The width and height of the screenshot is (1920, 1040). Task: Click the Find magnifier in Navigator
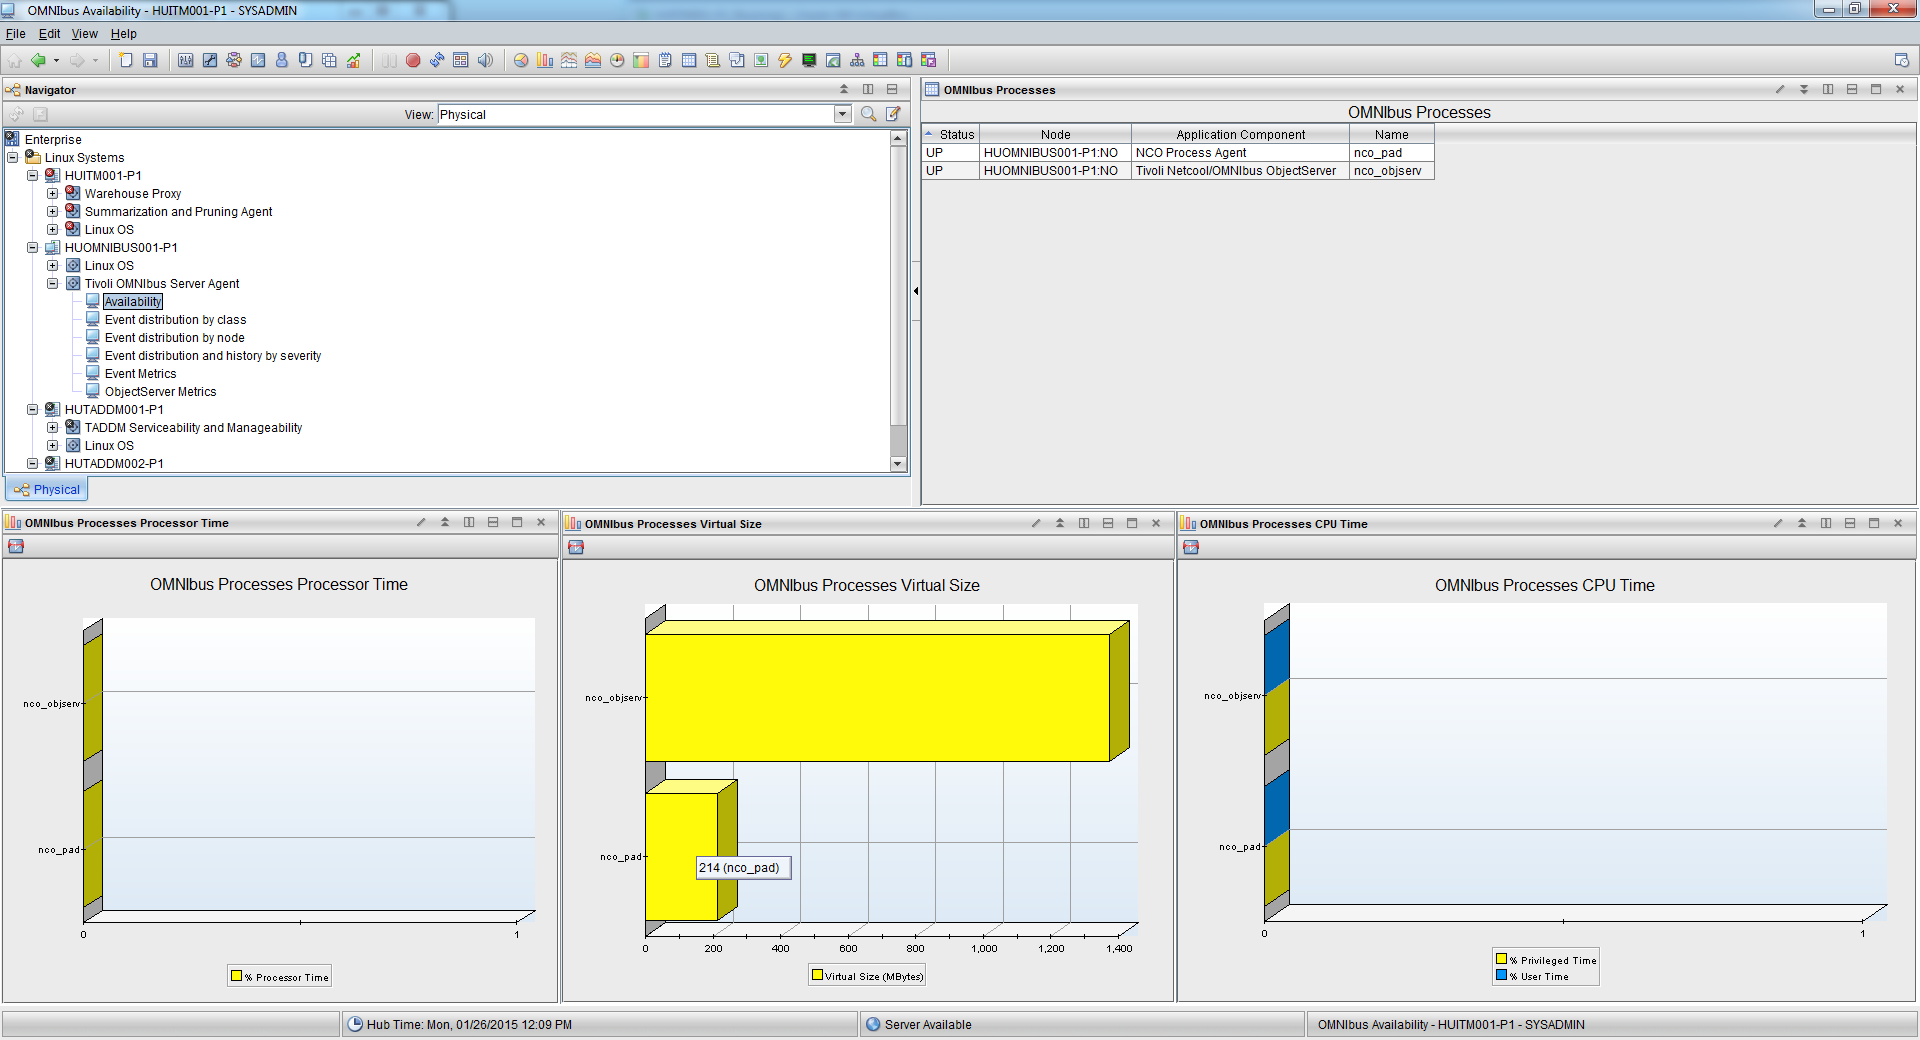click(868, 114)
